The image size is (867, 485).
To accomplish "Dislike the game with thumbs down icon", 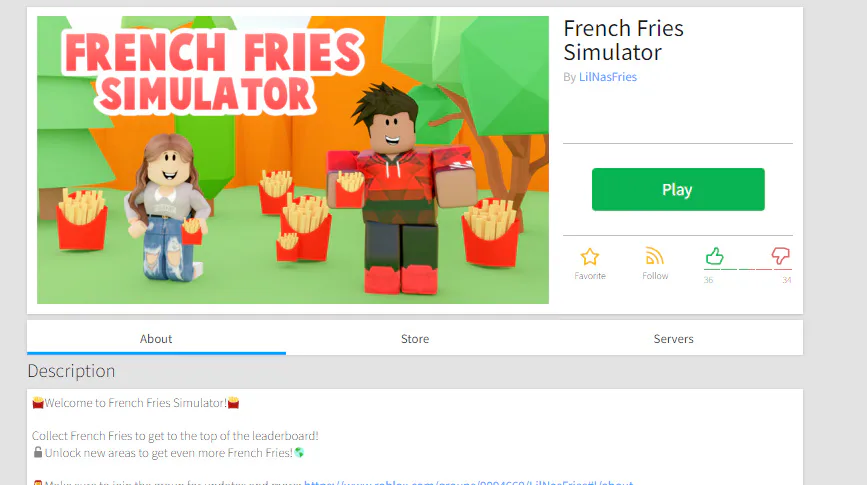I will click(x=780, y=256).
